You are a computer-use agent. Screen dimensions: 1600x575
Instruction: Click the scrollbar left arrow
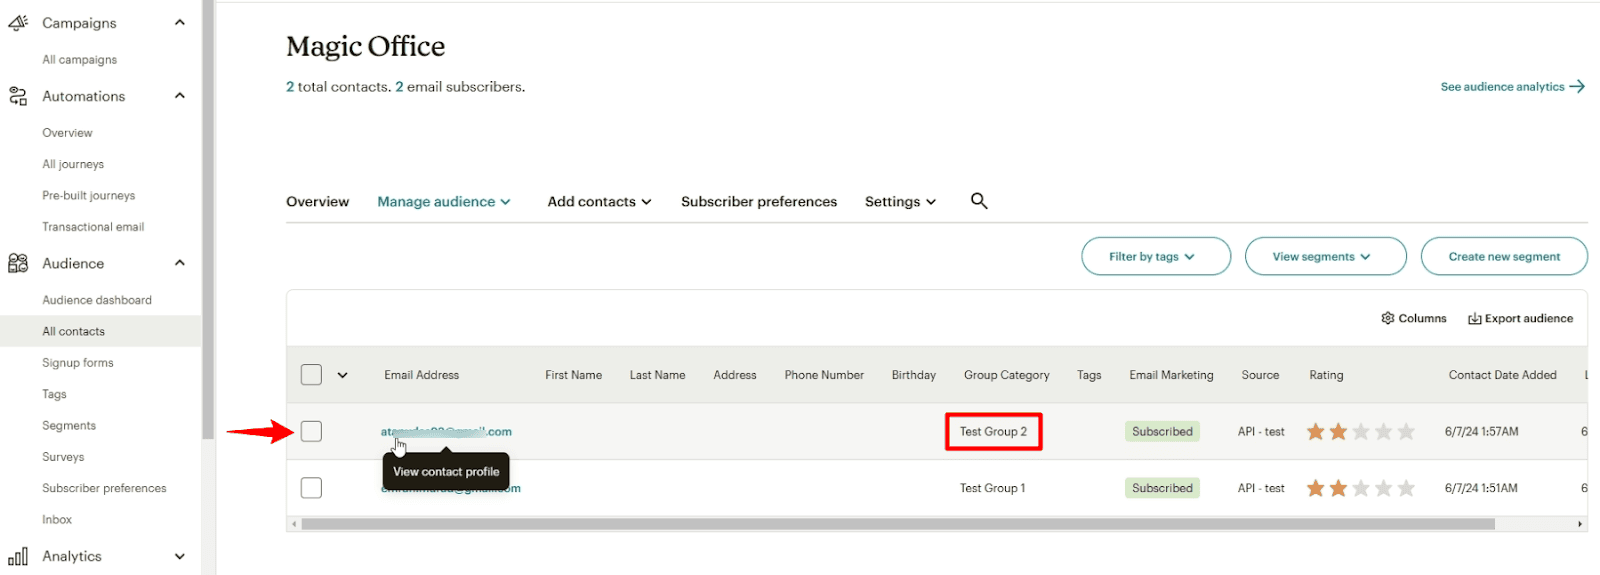[294, 524]
